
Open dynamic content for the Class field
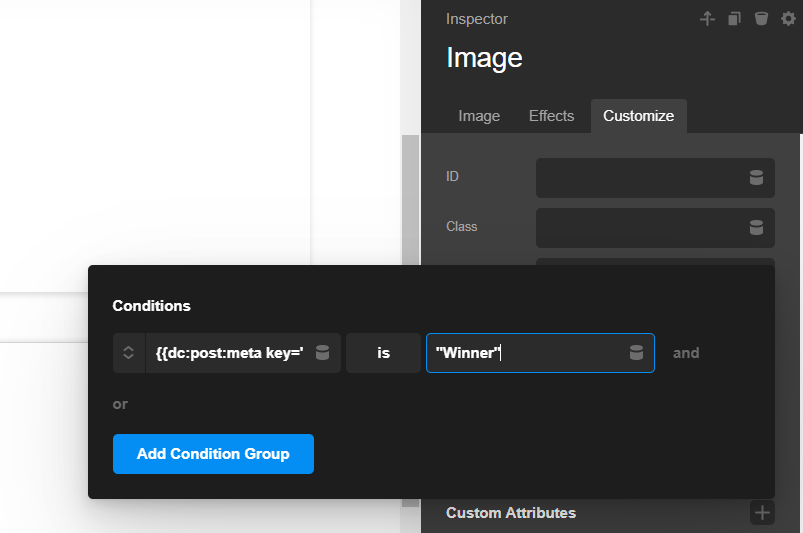click(x=756, y=227)
